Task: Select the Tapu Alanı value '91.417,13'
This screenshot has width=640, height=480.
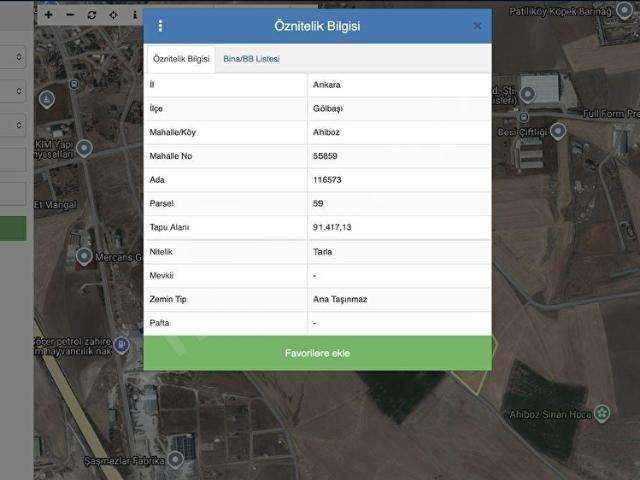Action: tap(332, 227)
